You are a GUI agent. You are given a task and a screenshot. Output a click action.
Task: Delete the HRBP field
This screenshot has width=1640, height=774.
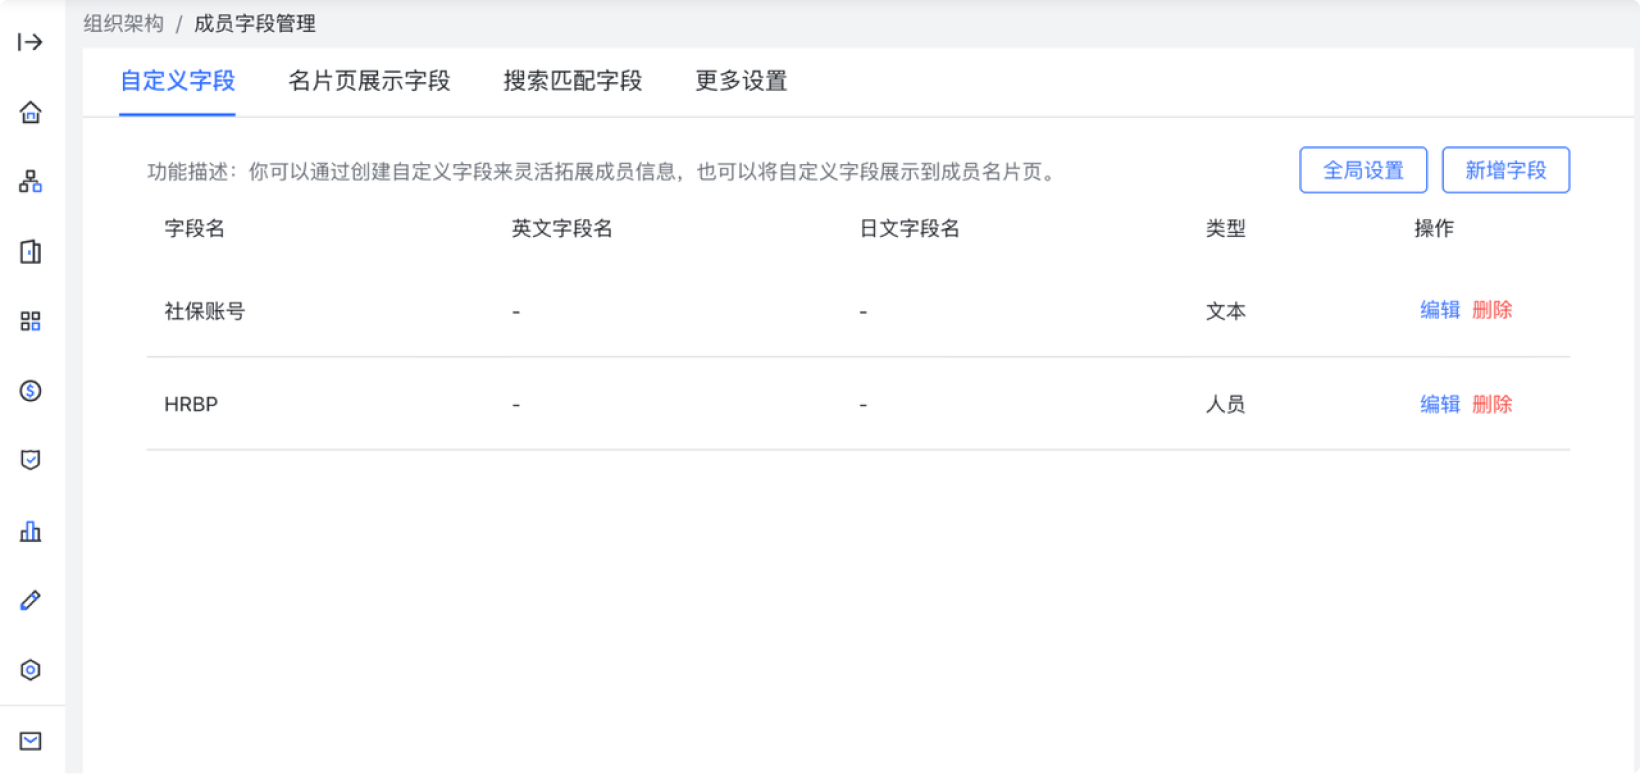coord(1492,404)
